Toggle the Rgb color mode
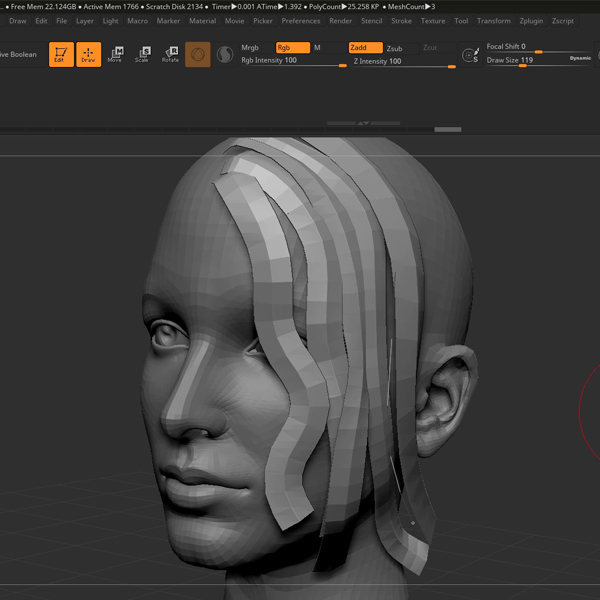Viewport: 600px width, 600px height. pyautogui.click(x=292, y=47)
